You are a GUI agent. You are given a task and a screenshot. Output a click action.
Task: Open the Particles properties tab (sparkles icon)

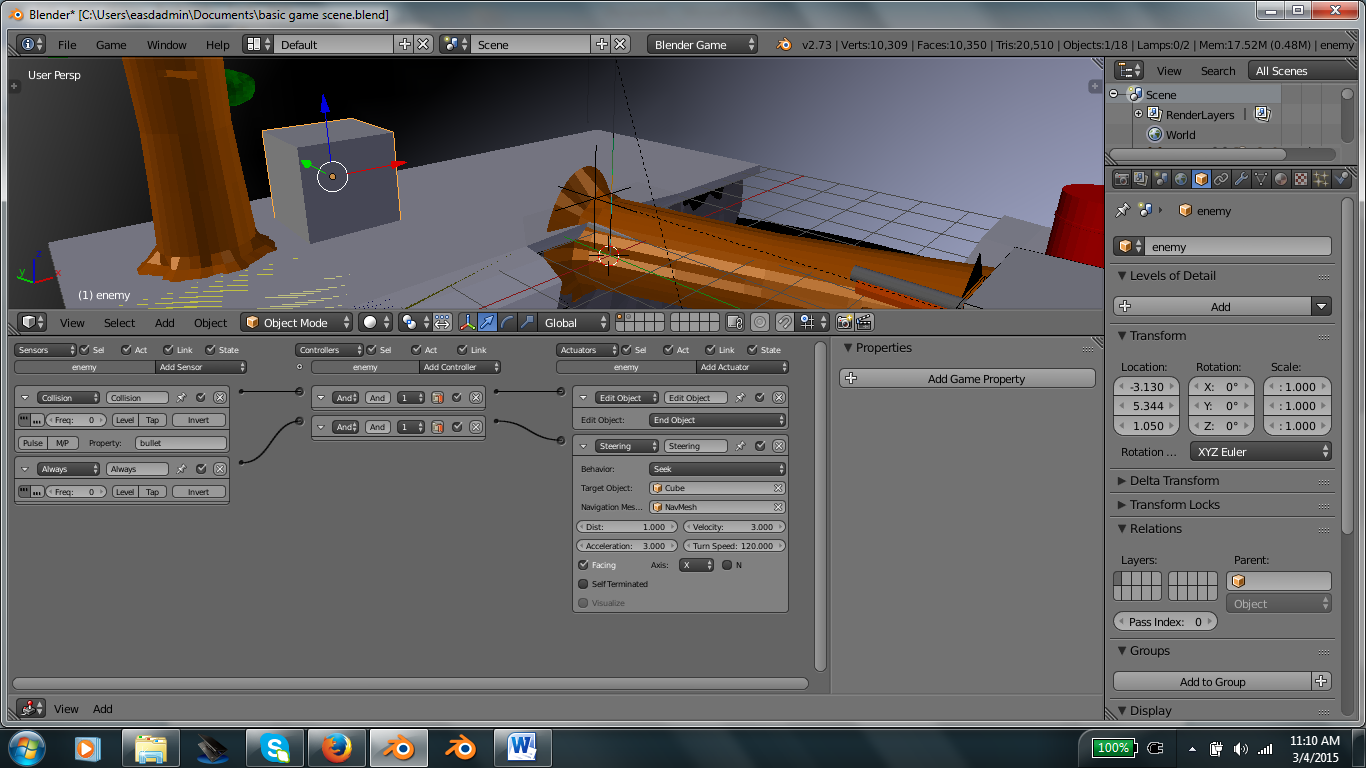coord(1321,179)
